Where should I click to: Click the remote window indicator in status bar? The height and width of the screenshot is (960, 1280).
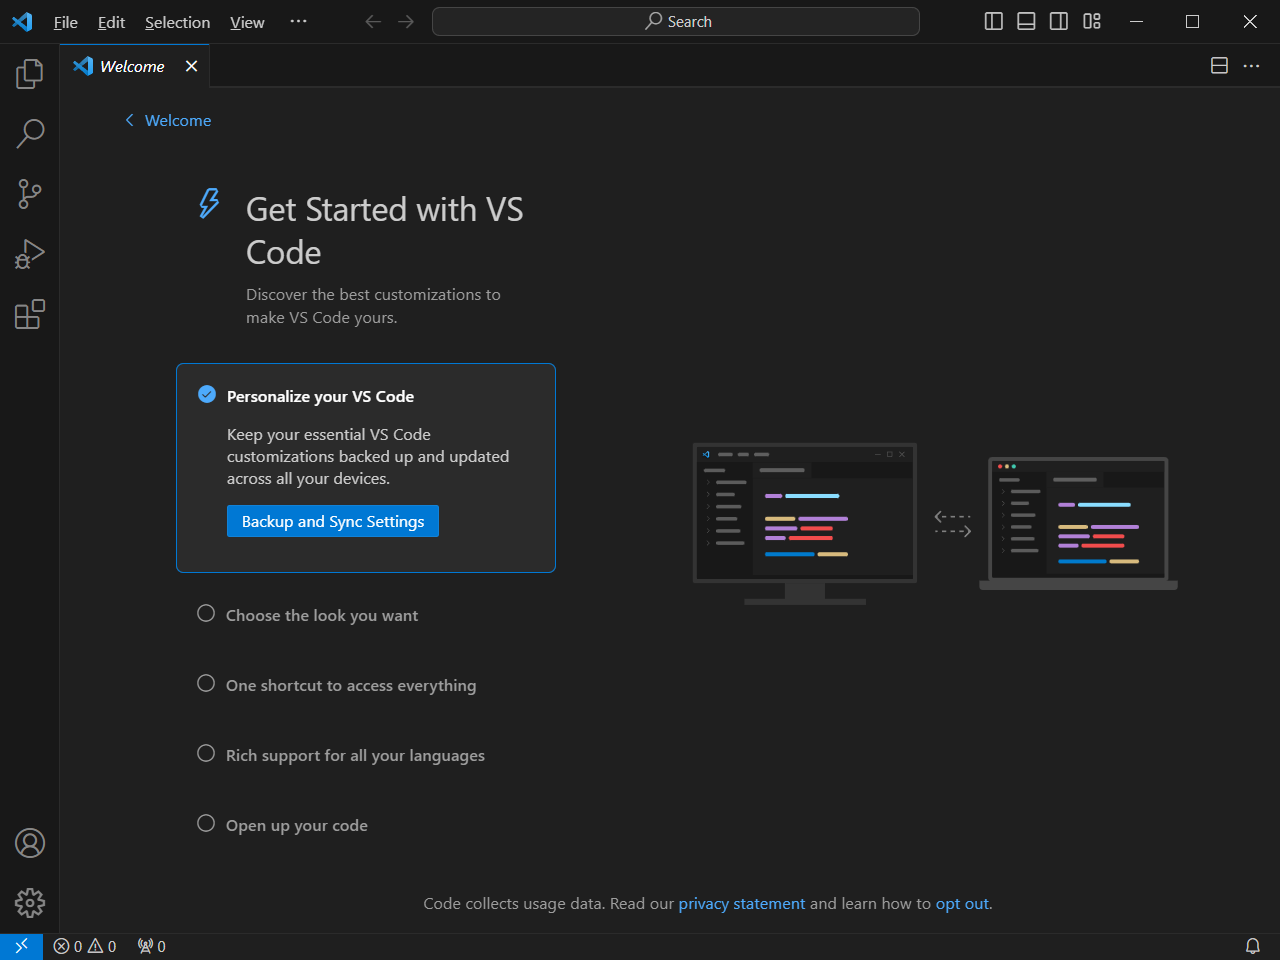coord(21,946)
